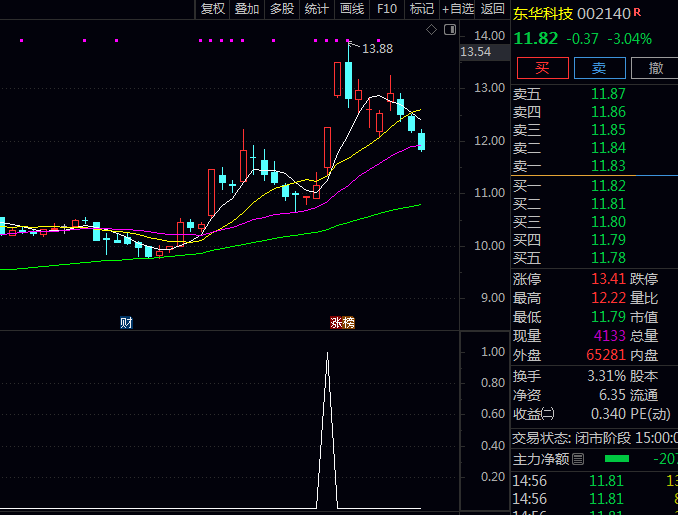Open the 统计 statistics menu
This screenshot has width=678, height=515.
[x=316, y=9]
